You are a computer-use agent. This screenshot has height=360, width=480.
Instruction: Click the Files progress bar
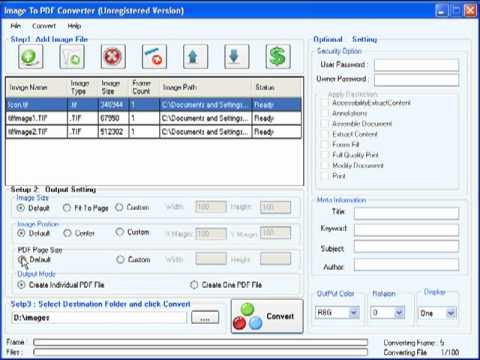200,352
